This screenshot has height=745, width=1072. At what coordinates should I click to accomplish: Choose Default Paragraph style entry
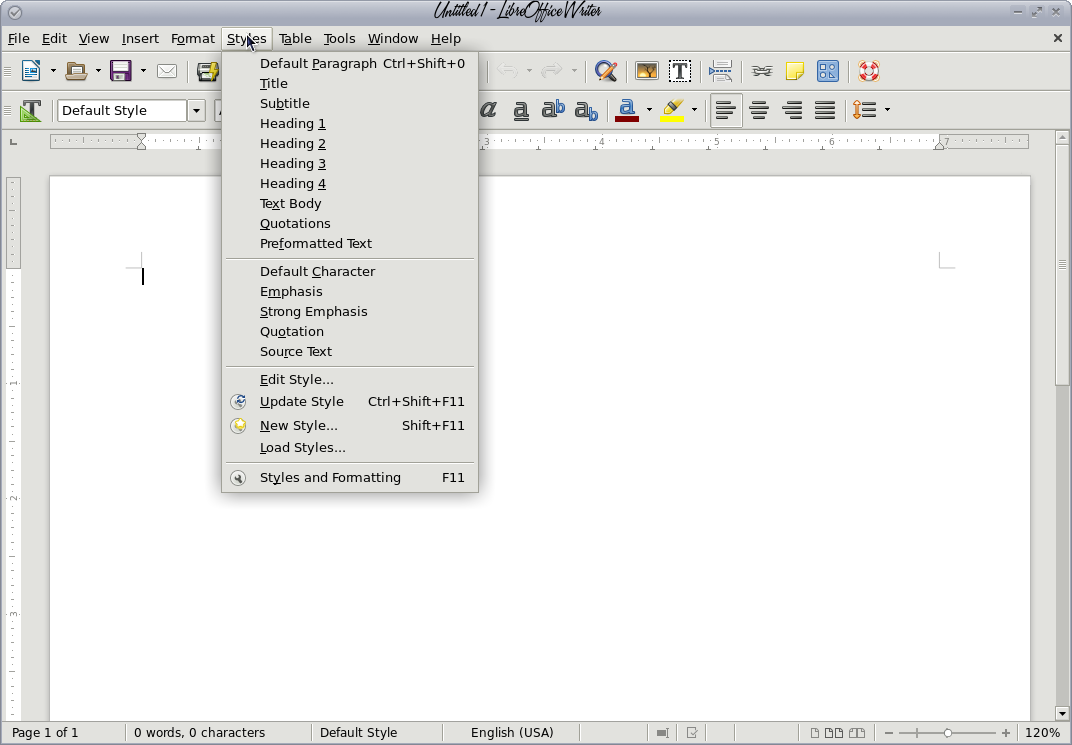pos(350,64)
